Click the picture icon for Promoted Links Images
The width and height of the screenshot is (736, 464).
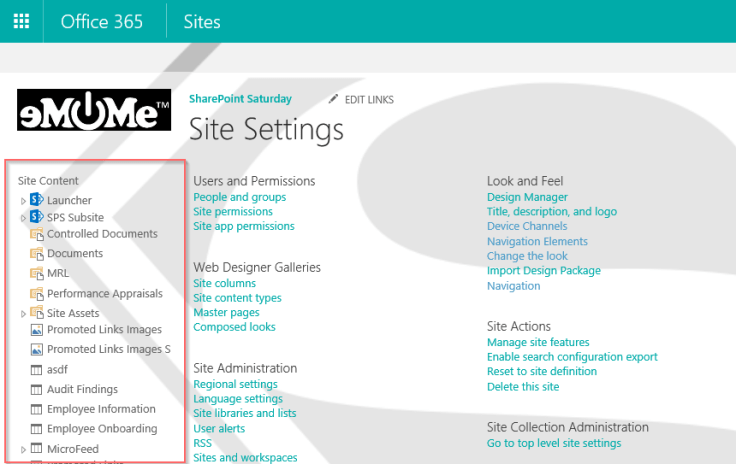pyautogui.click(x=37, y=330)
